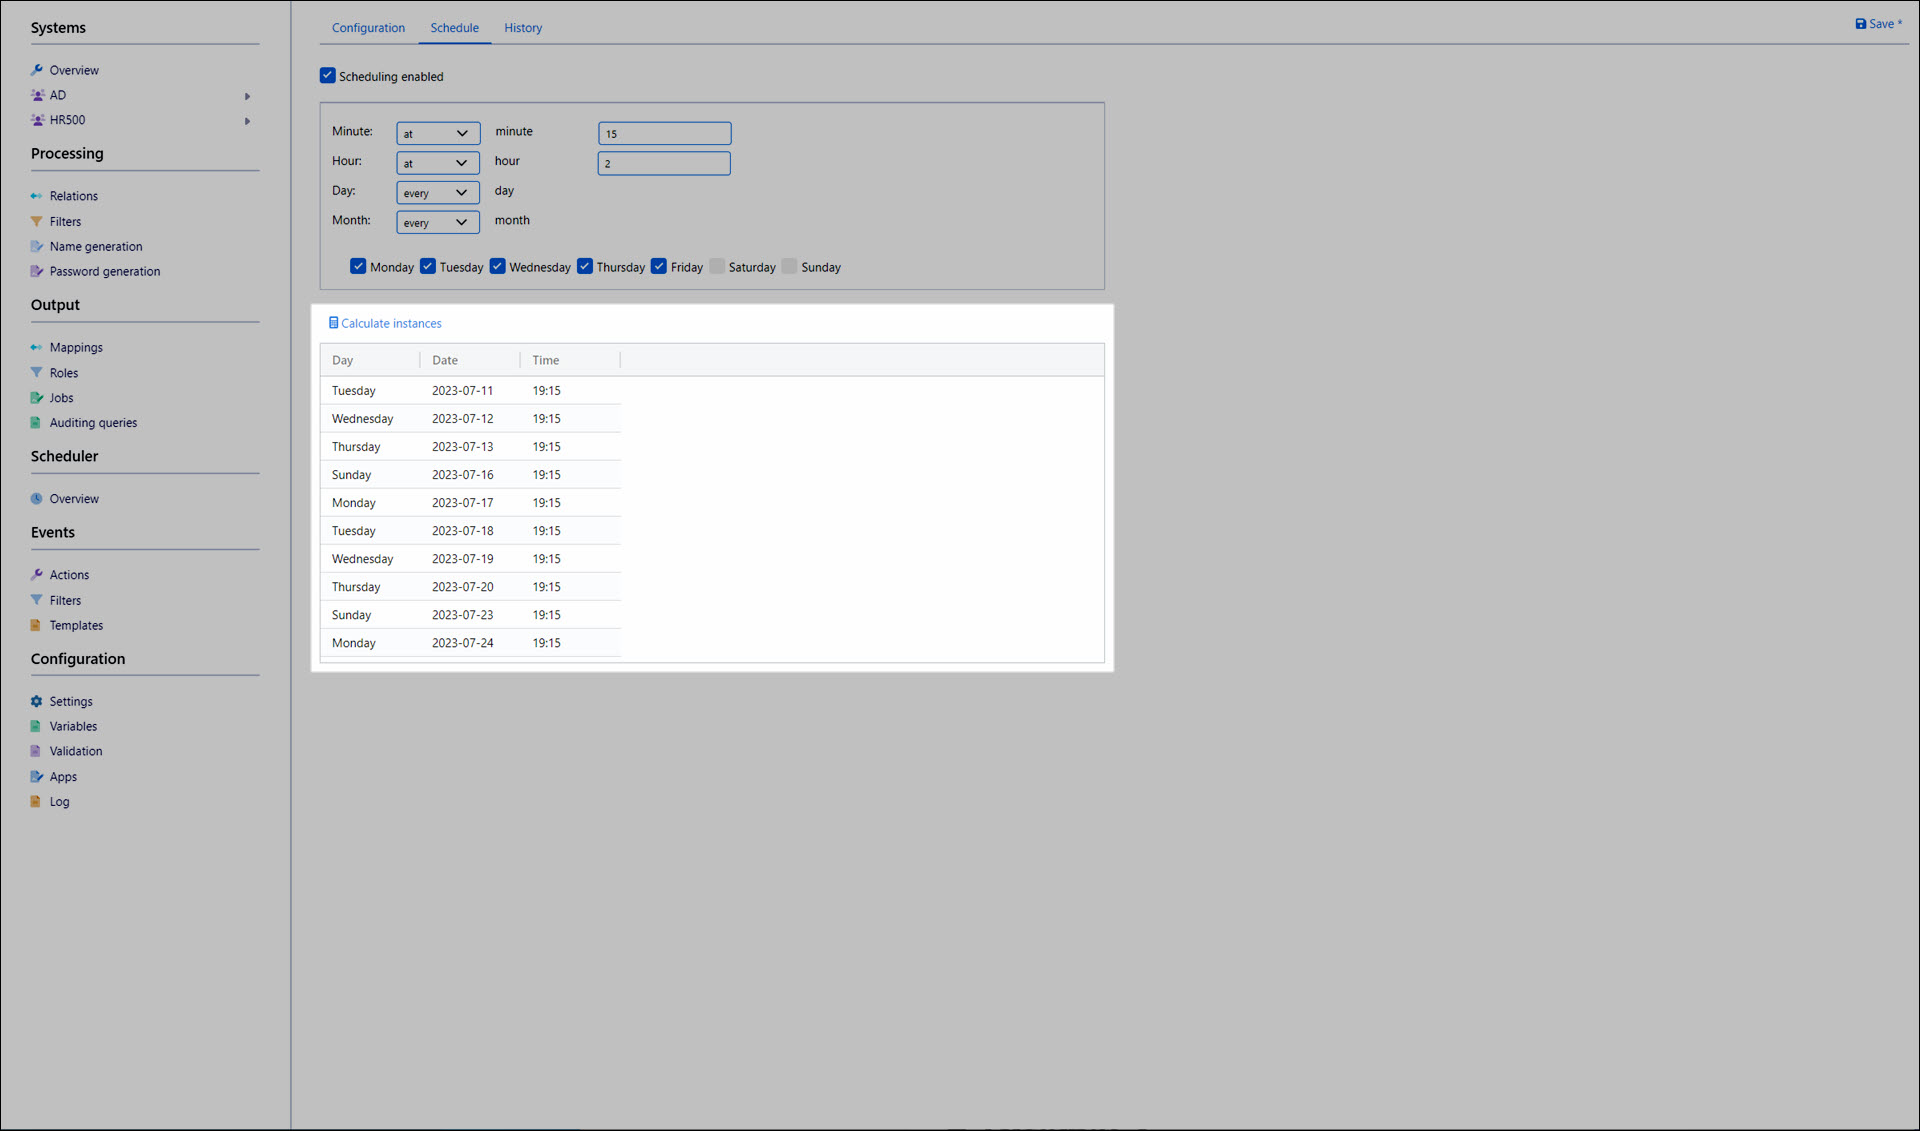Image resolution: width=1920 pixels, height=1131 pixels.
Task: Click the Settings gear icon in sidebar
Action: [37, 702]
